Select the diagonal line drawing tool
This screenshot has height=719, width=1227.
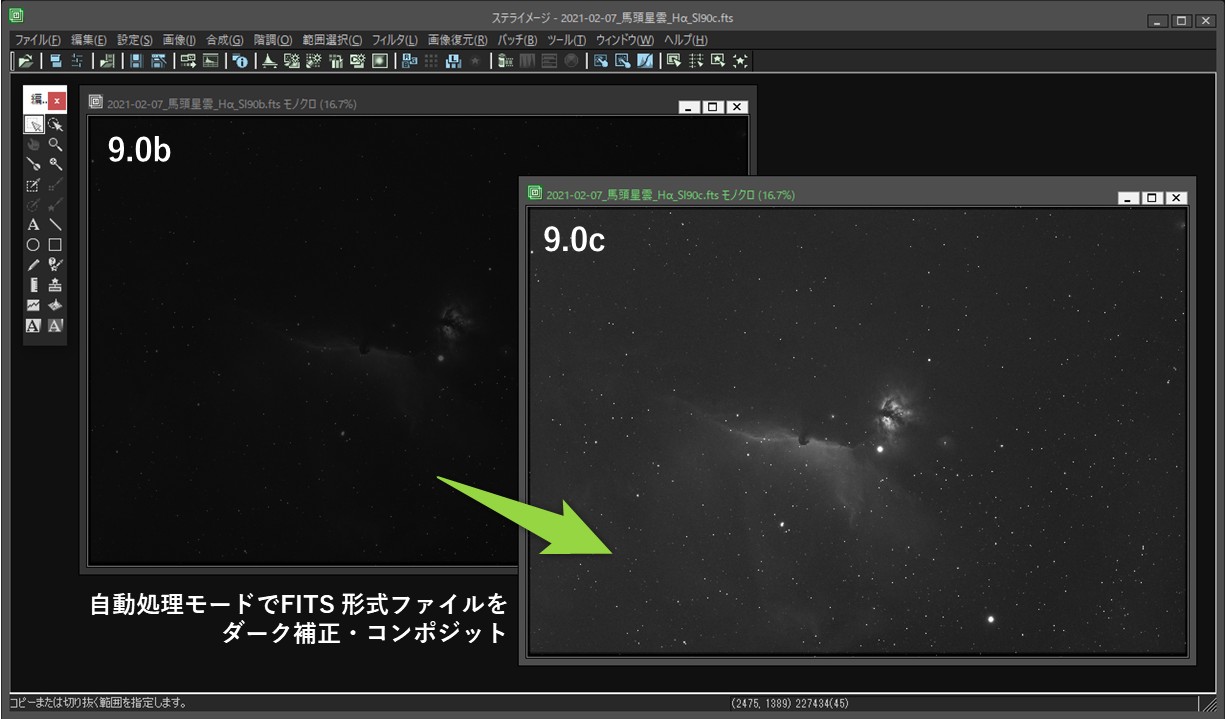click(56, 225)
